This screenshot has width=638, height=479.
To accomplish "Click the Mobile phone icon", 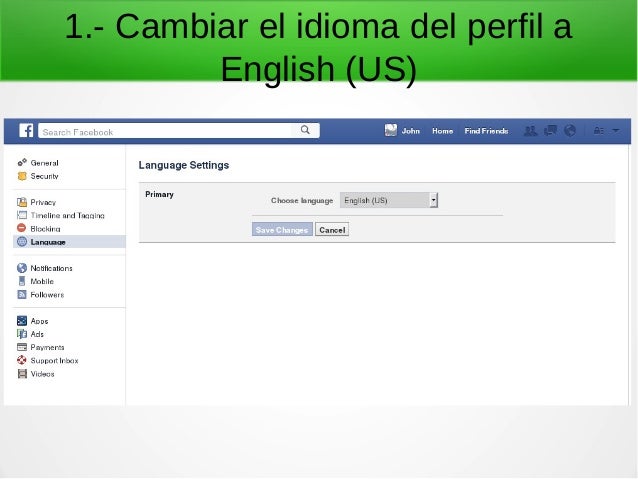I will [x=22, y=281].
